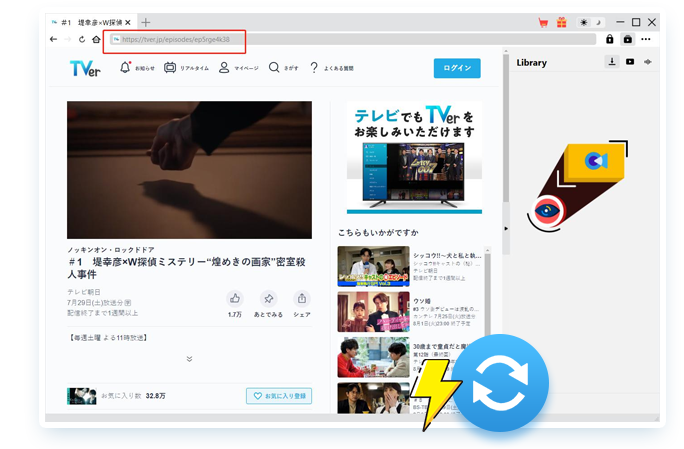Close the '#1 堤幸彦×W探偵' tab

point(128,22)
